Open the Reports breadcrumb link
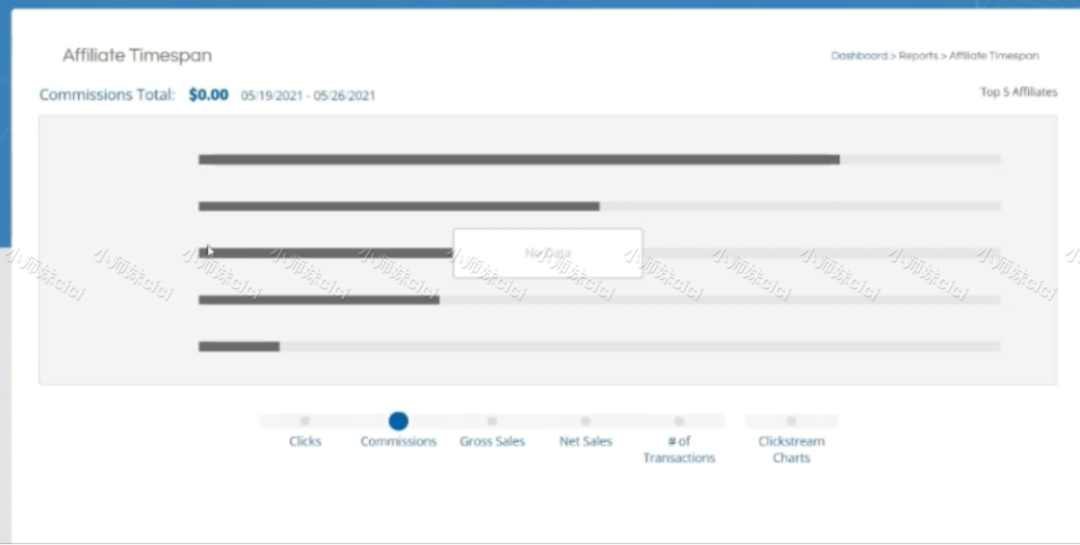Viewport: 1080px width, 545px height. [918, 56]
